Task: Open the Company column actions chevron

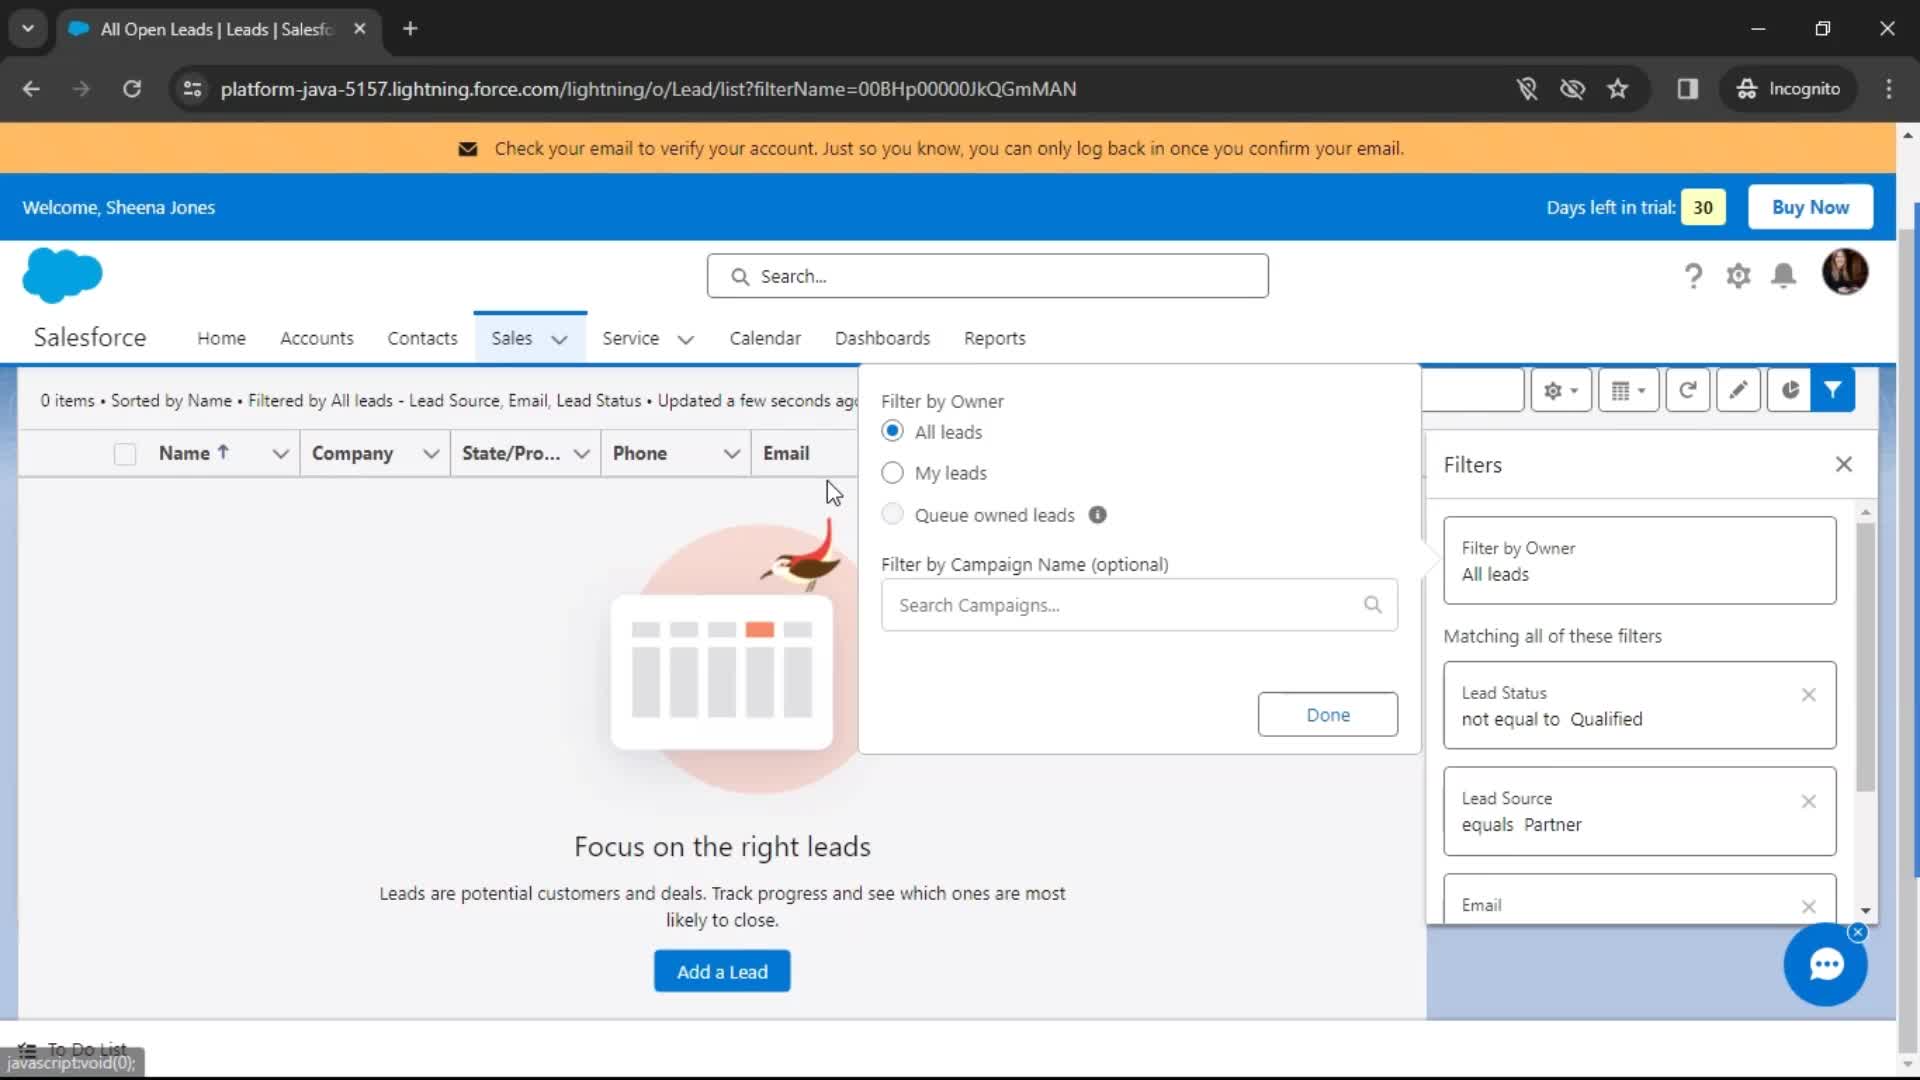Action: click(431, 454)
